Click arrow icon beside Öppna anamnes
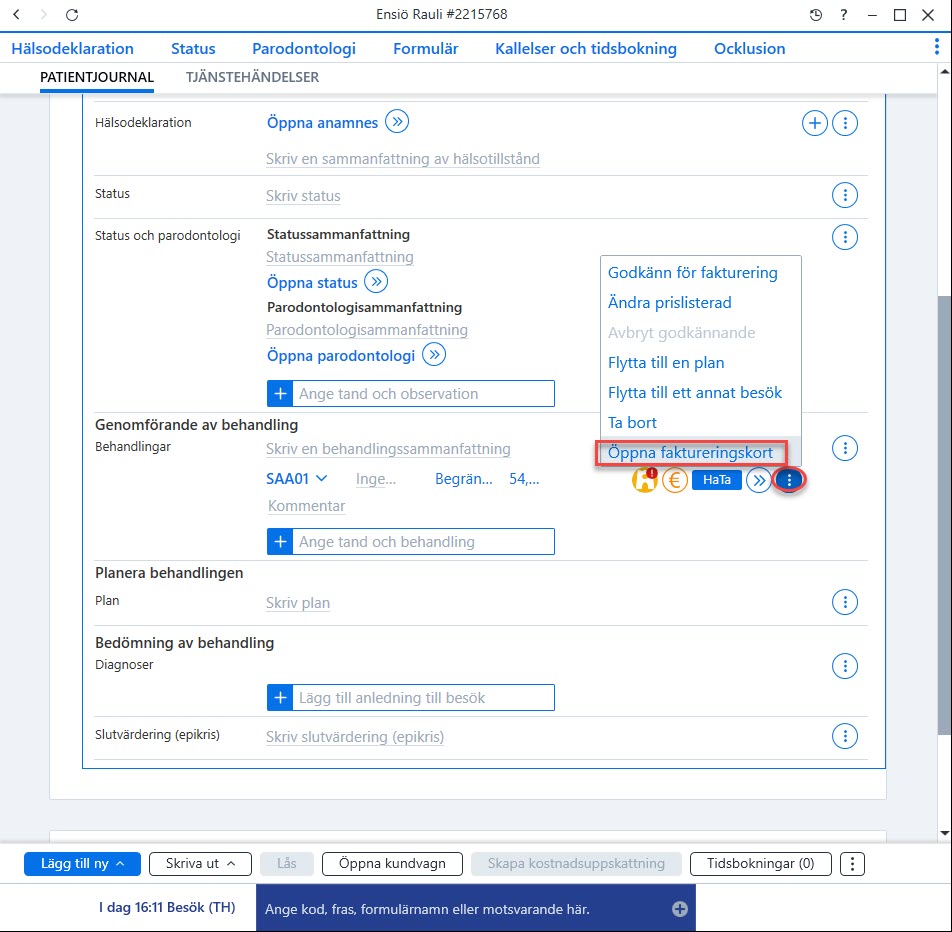The image size is (952, 932). click(397, 121)
